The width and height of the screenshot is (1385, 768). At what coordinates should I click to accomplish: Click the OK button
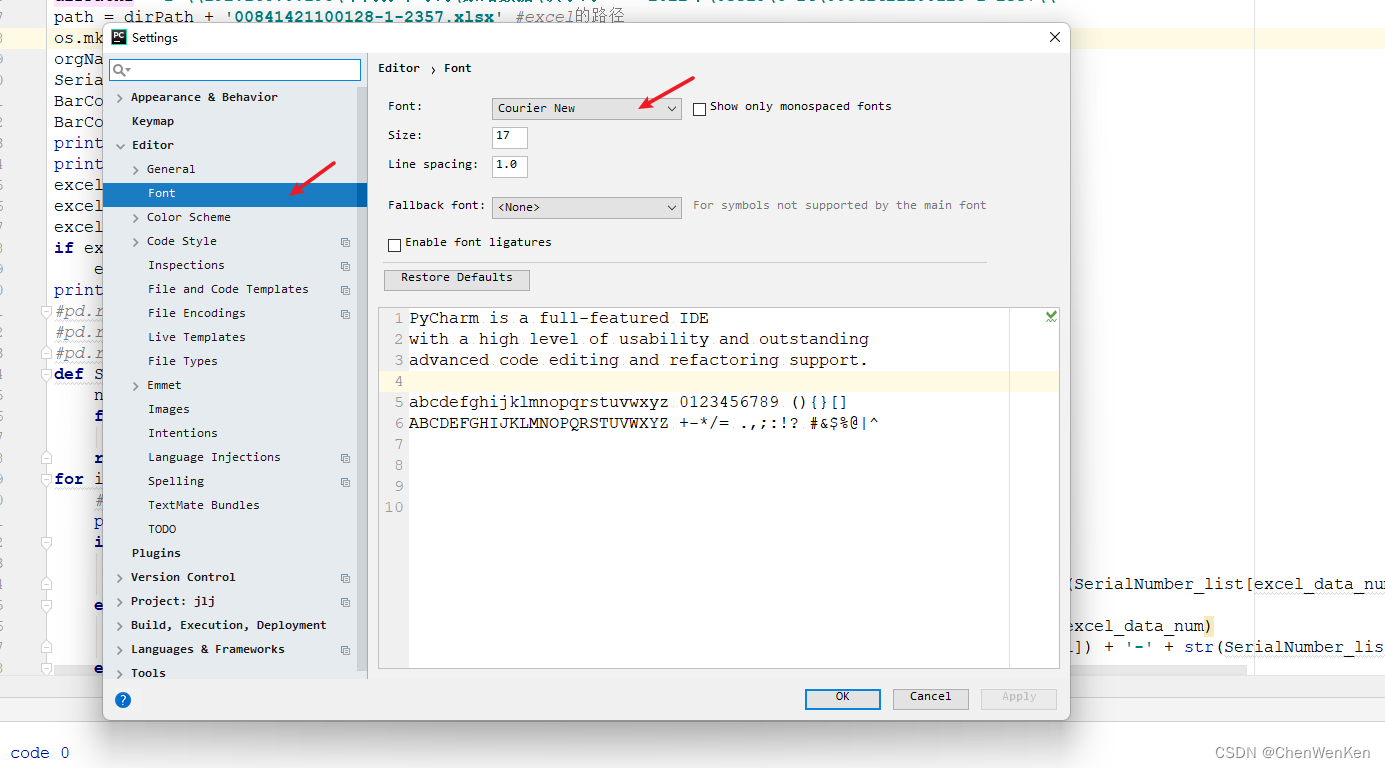(843, 698)
